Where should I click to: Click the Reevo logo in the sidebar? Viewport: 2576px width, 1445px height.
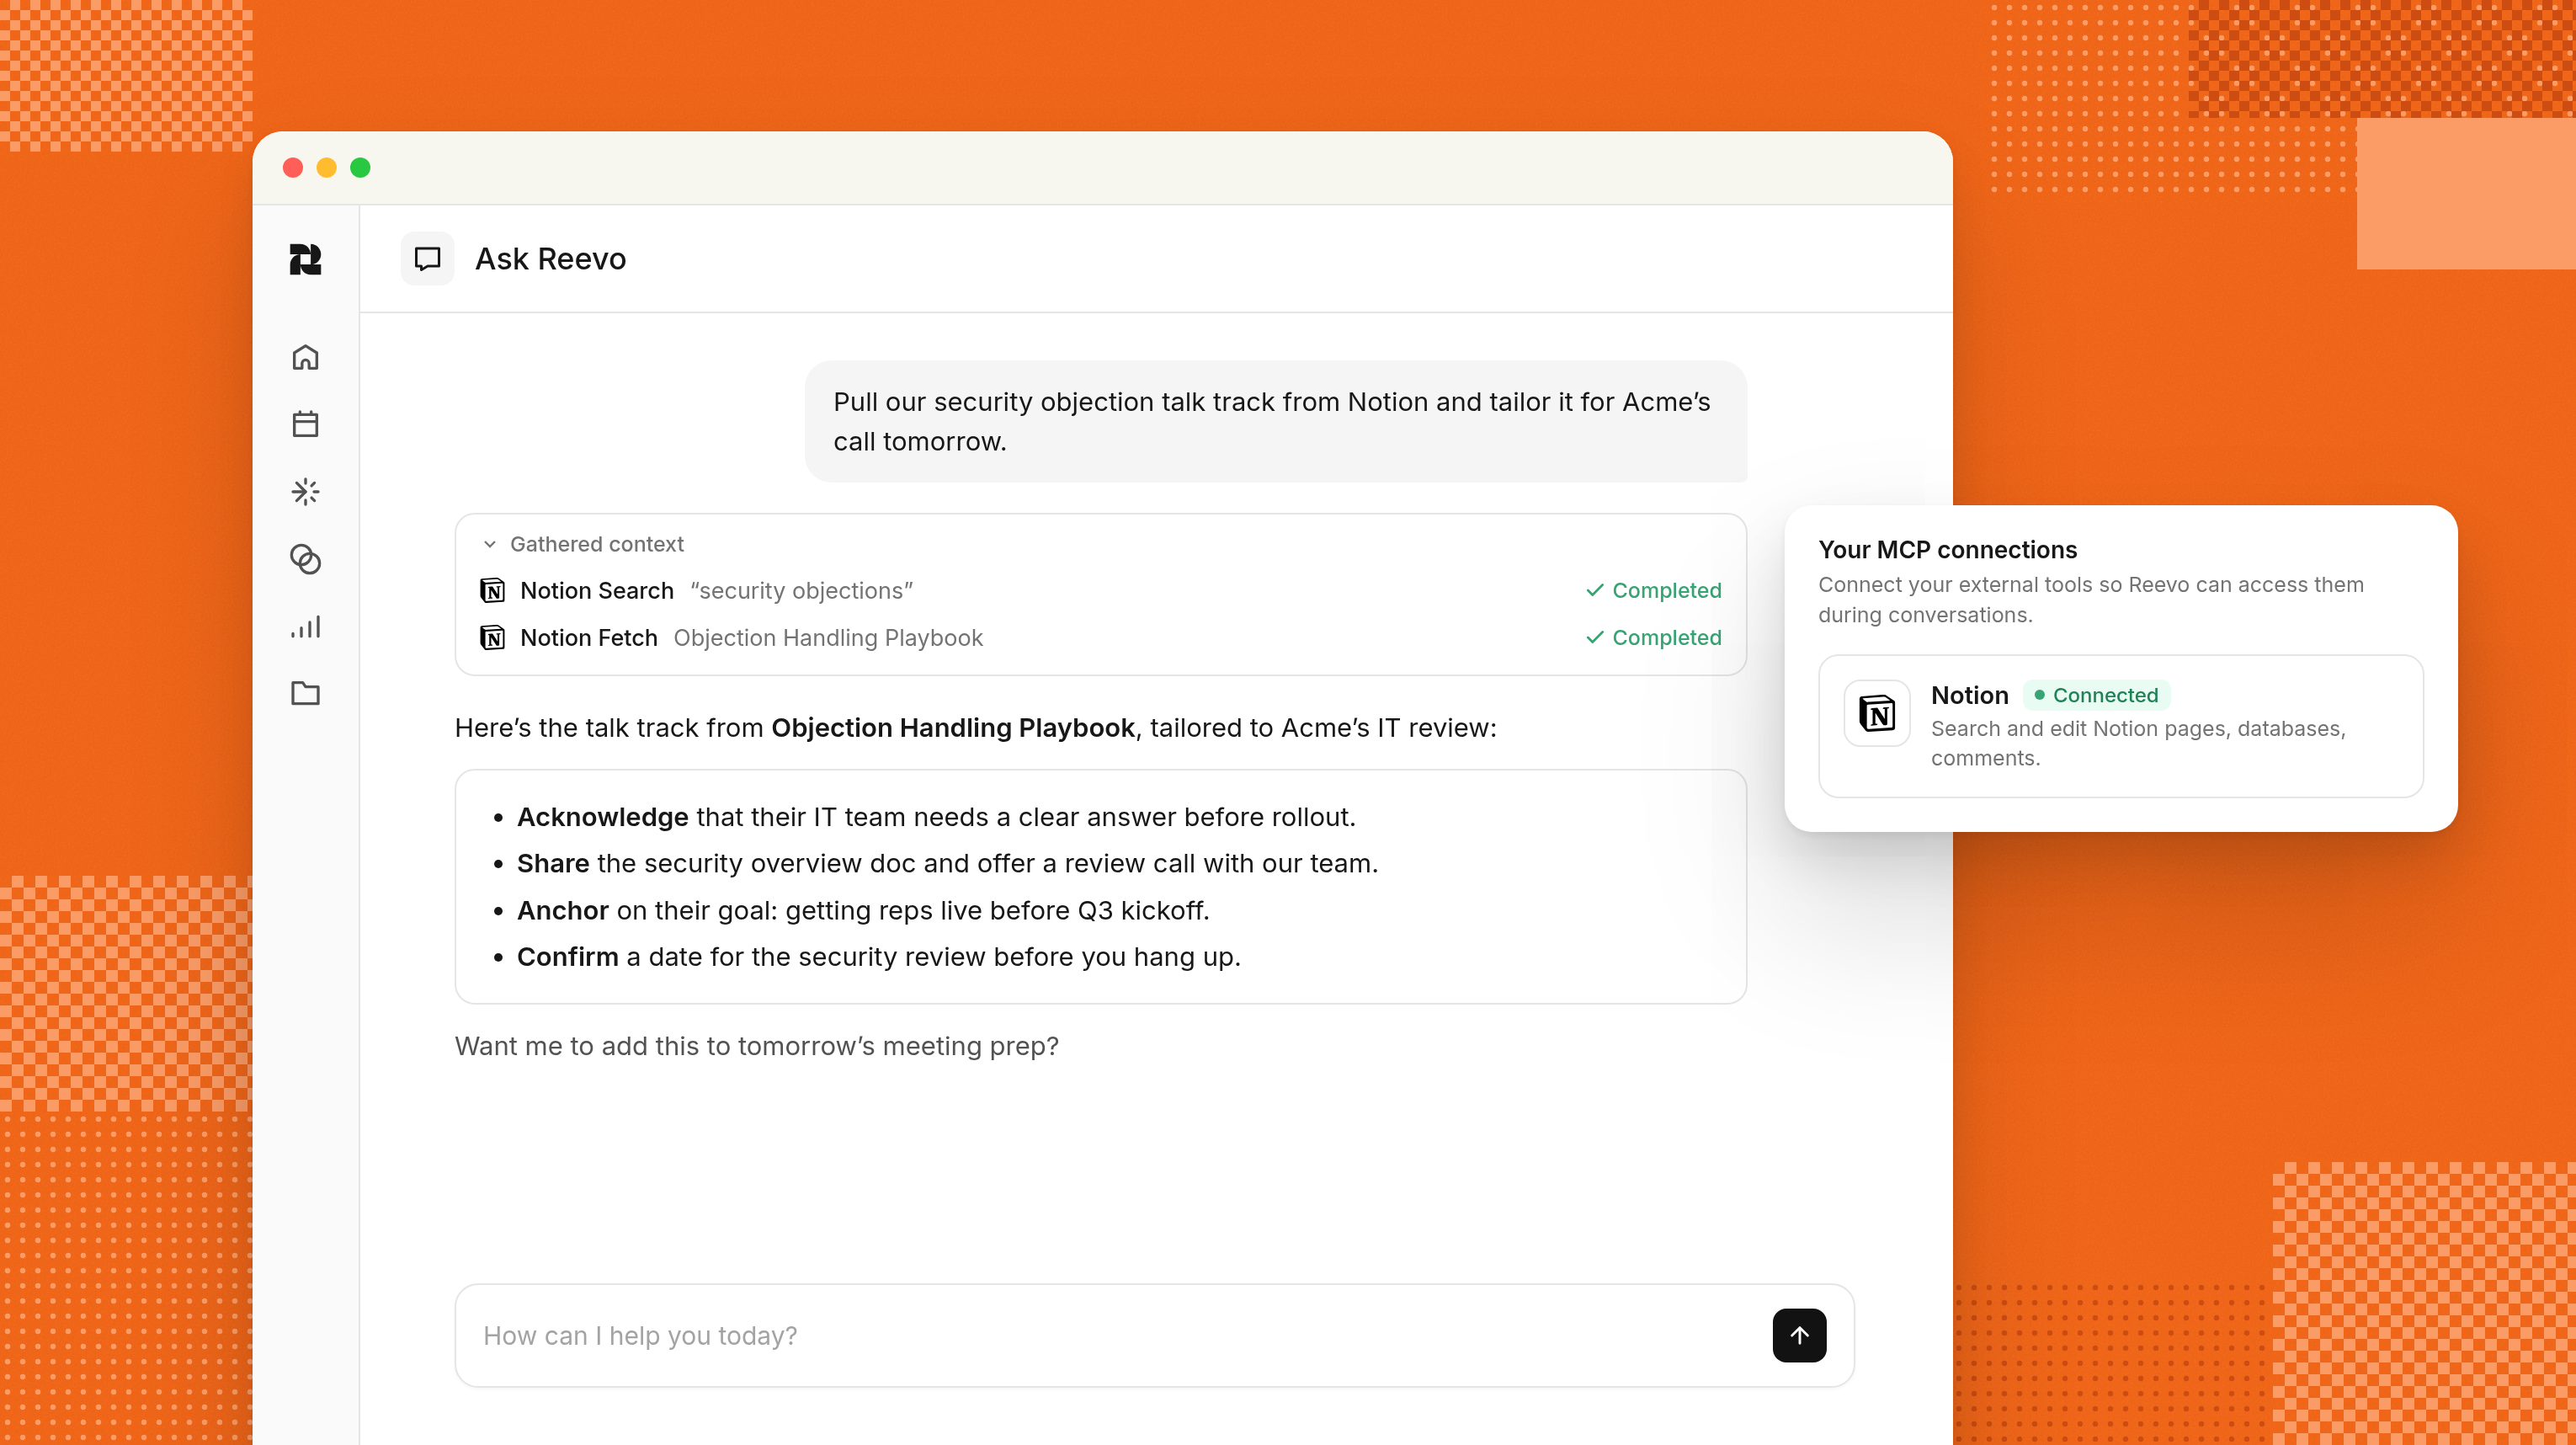(305, 259)
